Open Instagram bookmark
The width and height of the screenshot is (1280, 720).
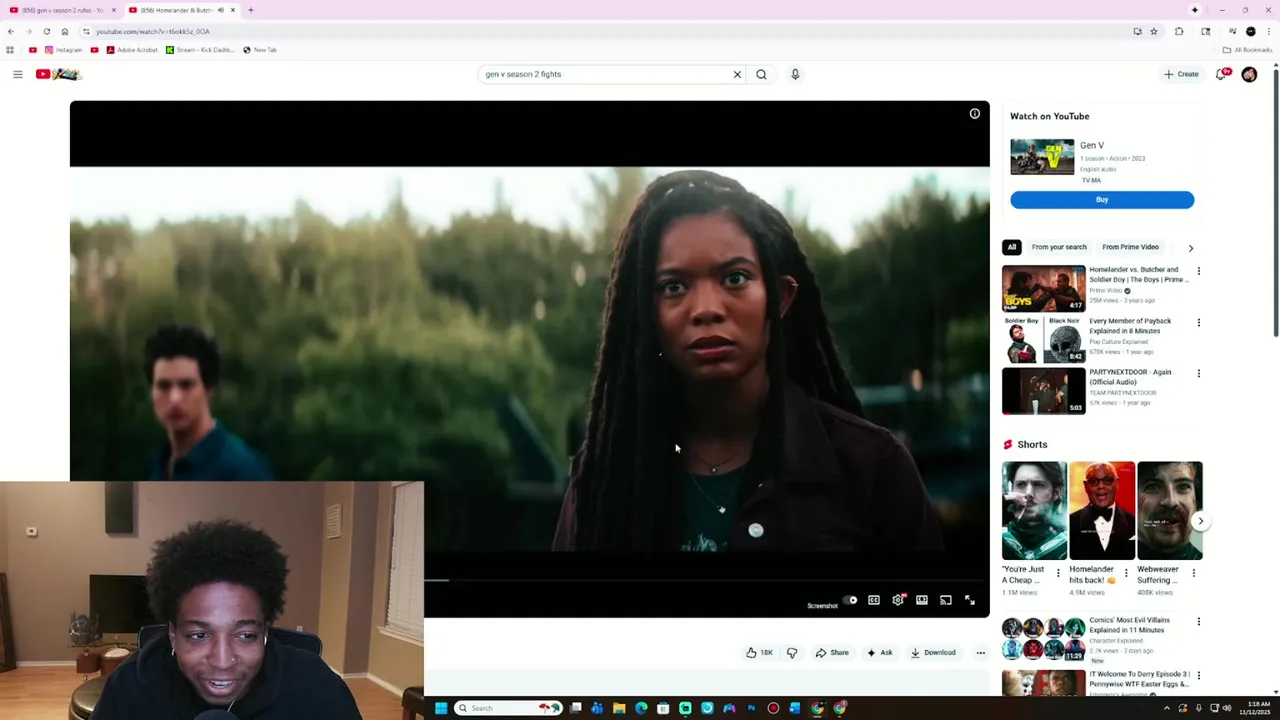[63, 50]
